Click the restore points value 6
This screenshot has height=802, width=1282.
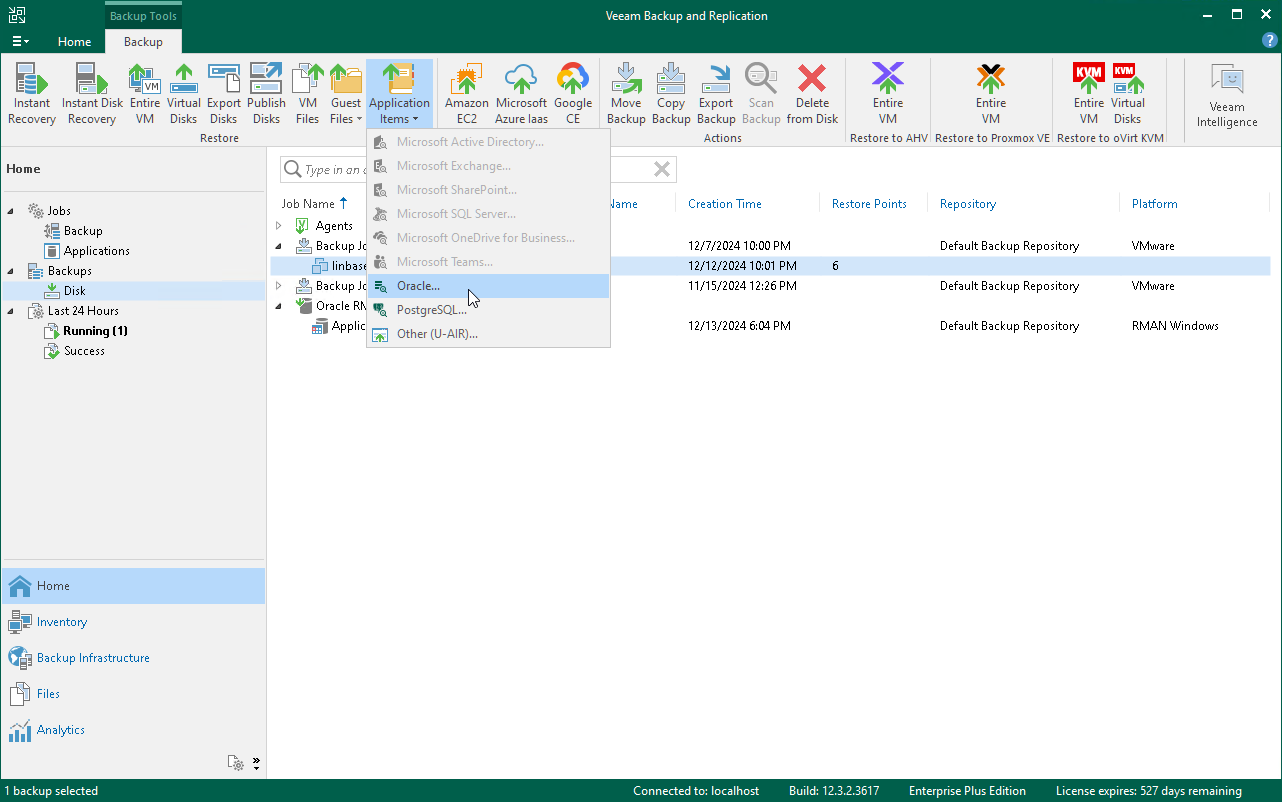point(835,266)
